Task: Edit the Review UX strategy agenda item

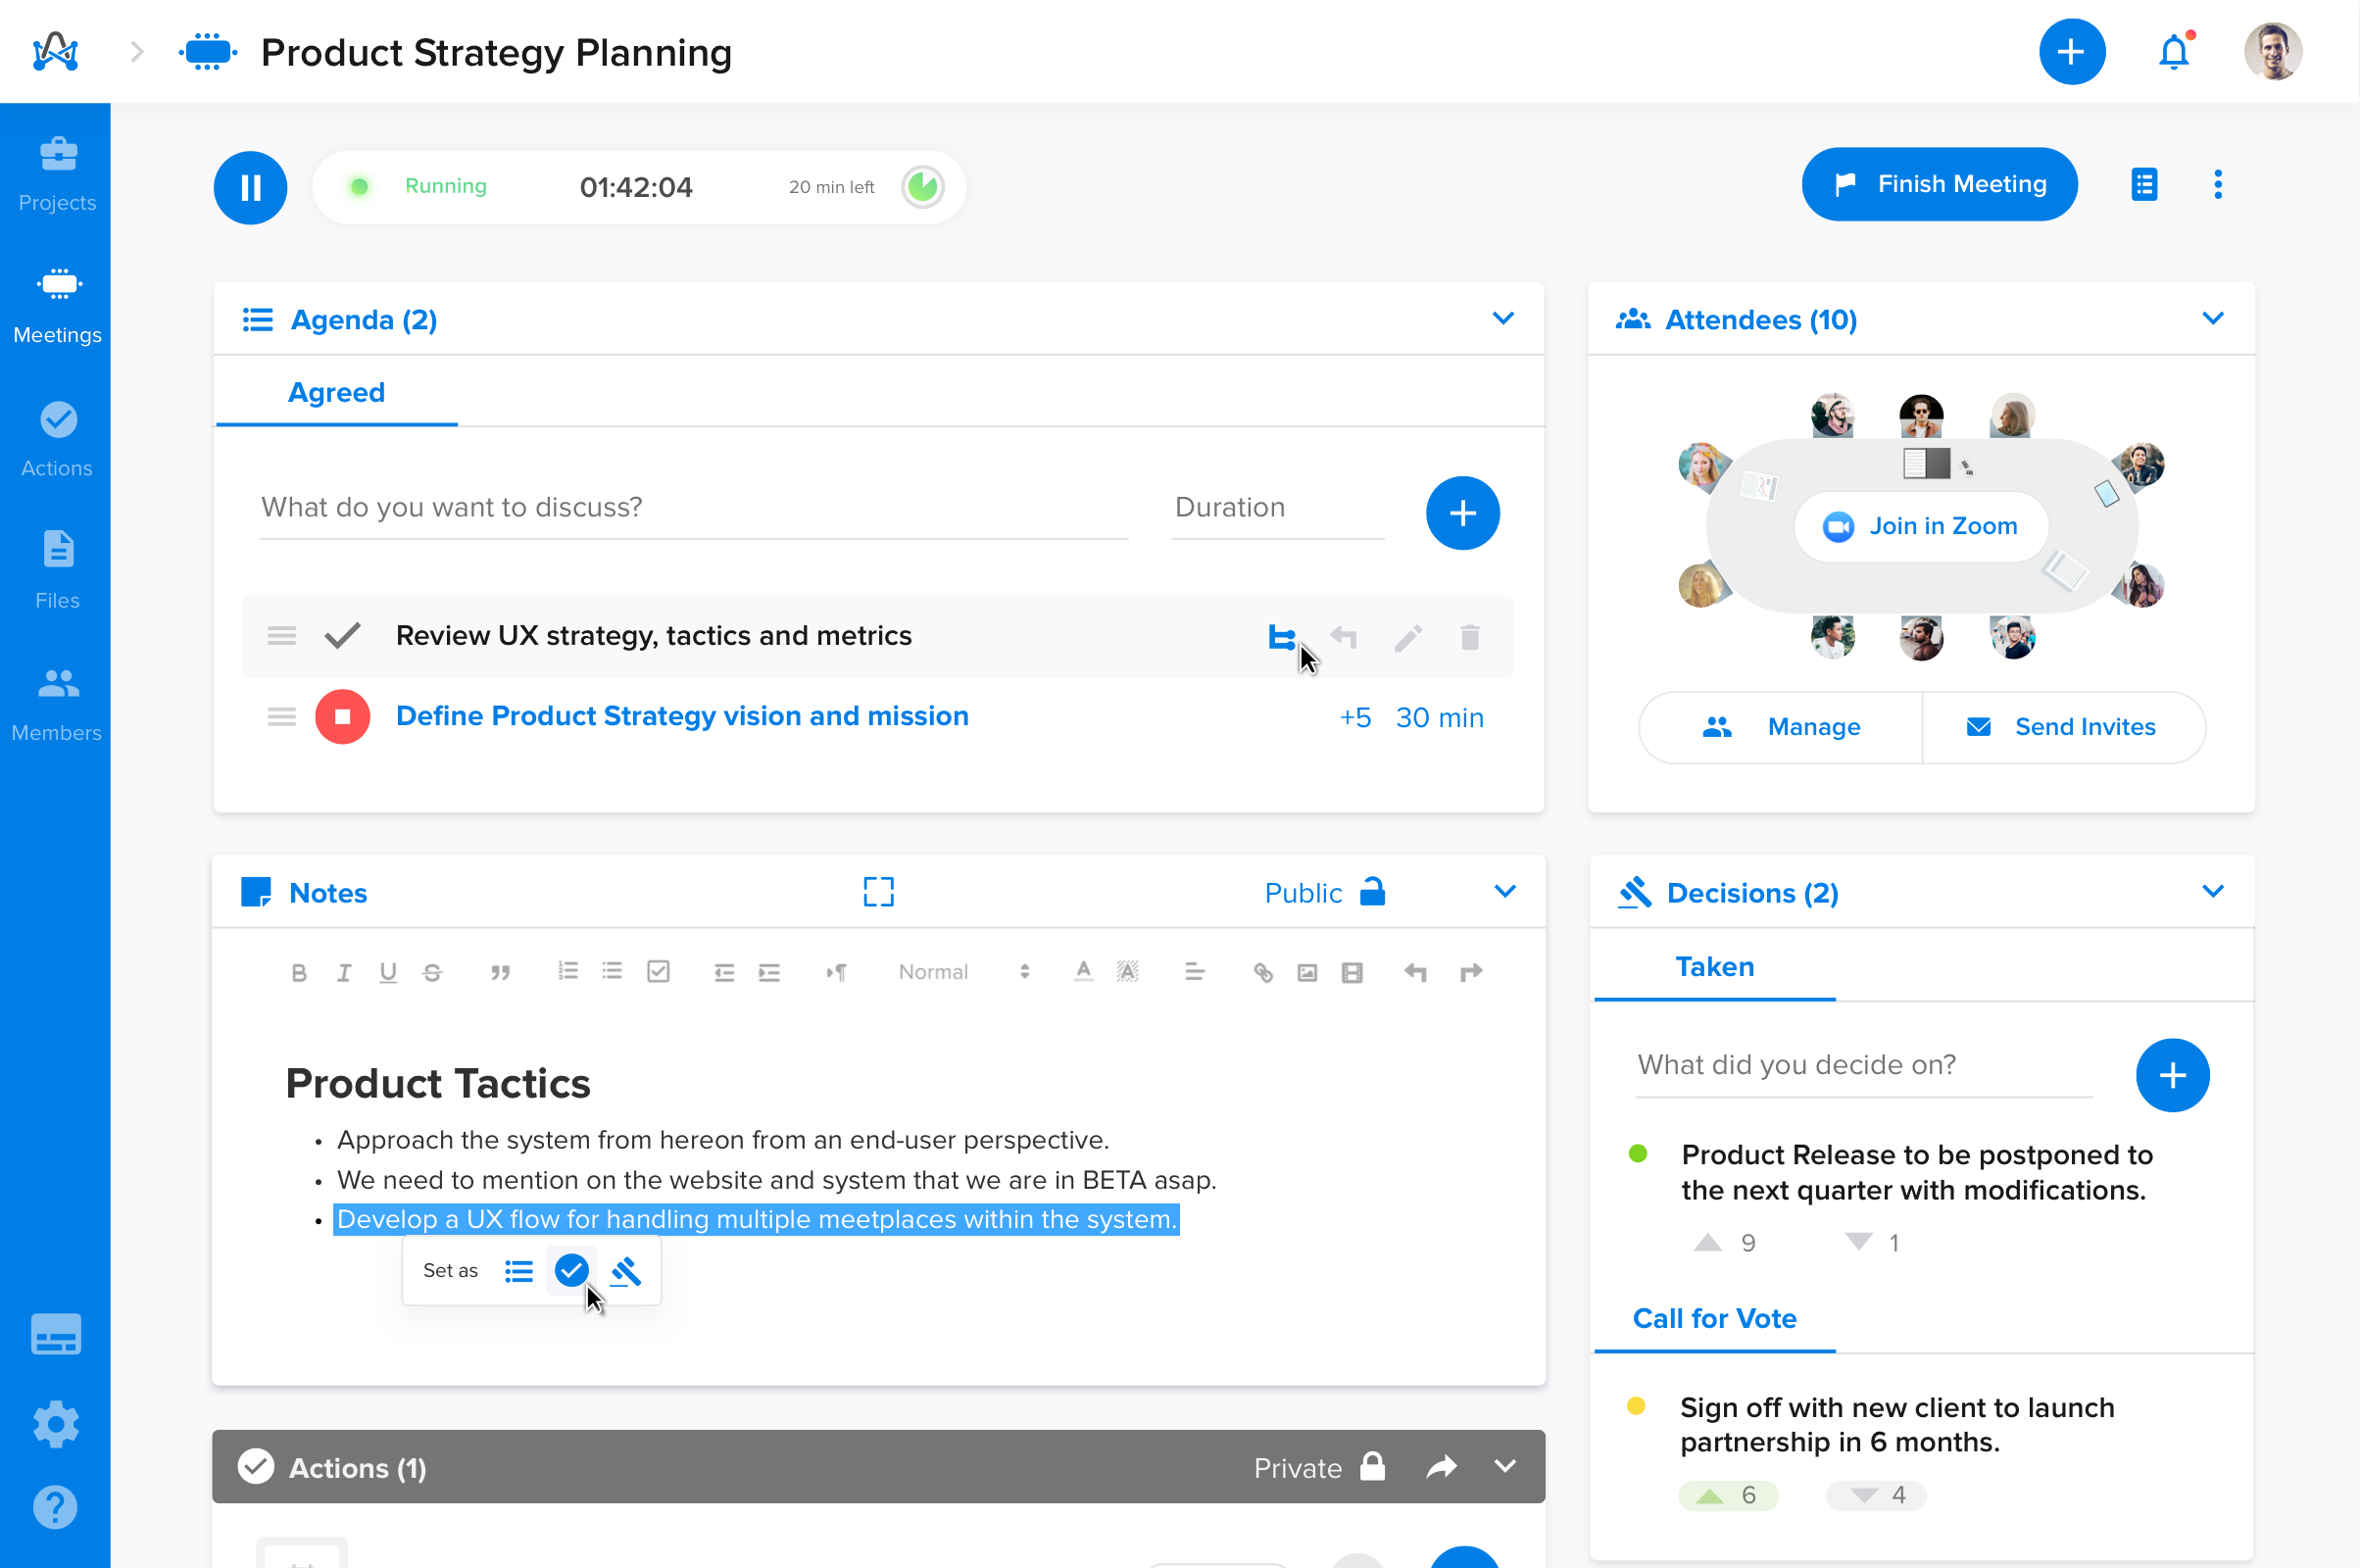Action: 1407,637
